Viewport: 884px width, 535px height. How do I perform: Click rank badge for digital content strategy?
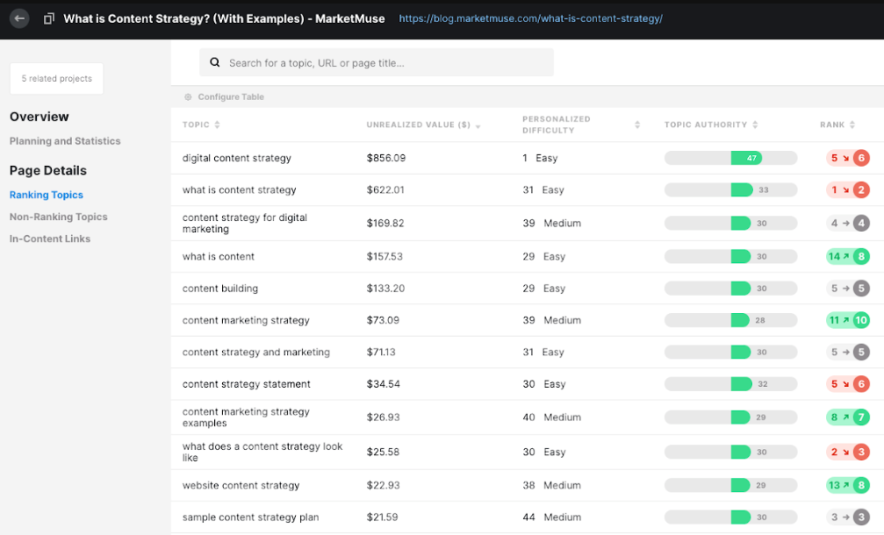(x=848, y=158)
